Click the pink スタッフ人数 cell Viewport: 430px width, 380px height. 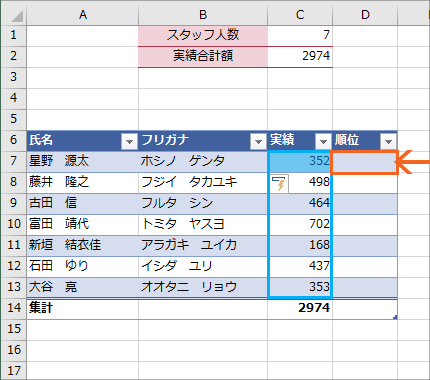[203, 35]
